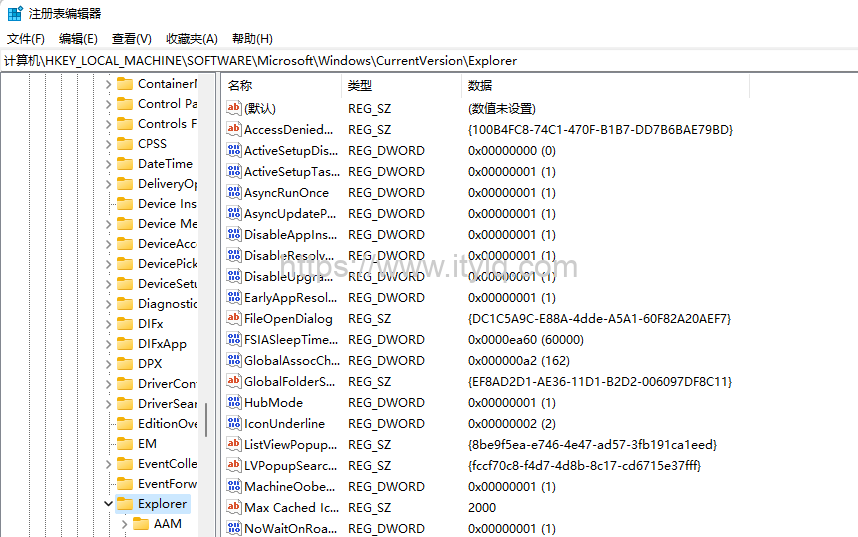Viewport: 858px width, 537px height.
Task: Click data value 0x0000ea60 (60000)
Action: 525,339
